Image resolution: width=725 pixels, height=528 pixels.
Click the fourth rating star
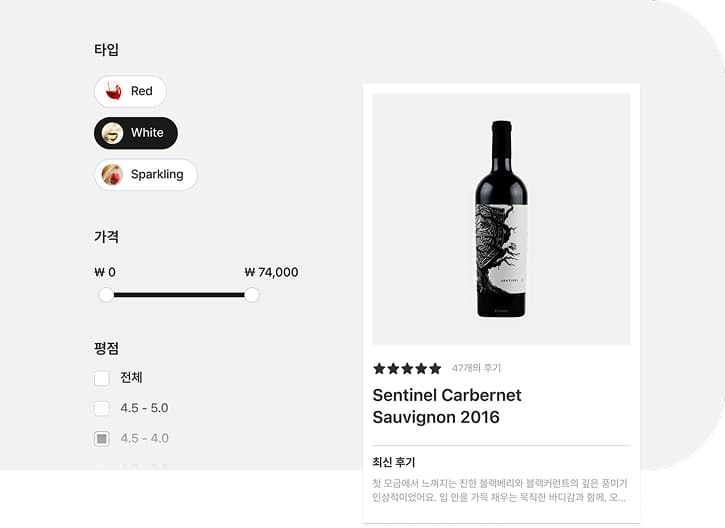coord(421,368)
